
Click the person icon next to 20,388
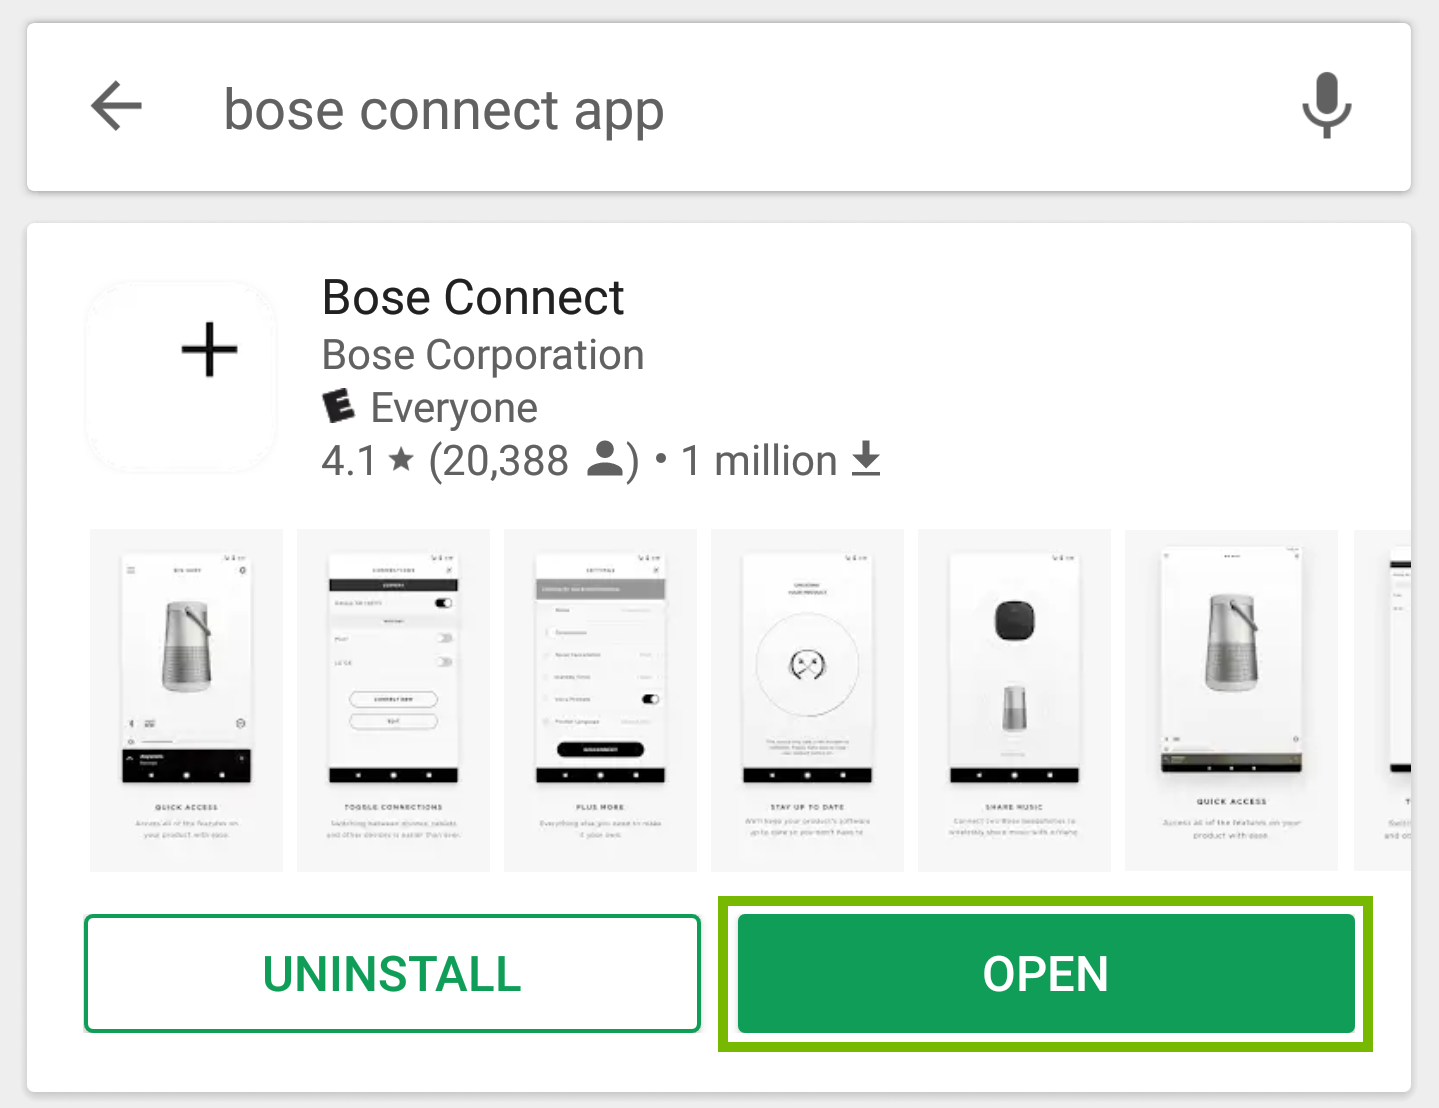click(605, 459)
